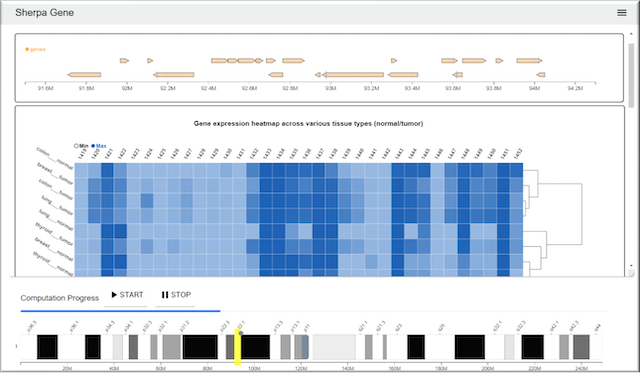The width and height of the screenshot is (640, 373).
Task: Select the Max legend circle
Action: tap(93, 146)
